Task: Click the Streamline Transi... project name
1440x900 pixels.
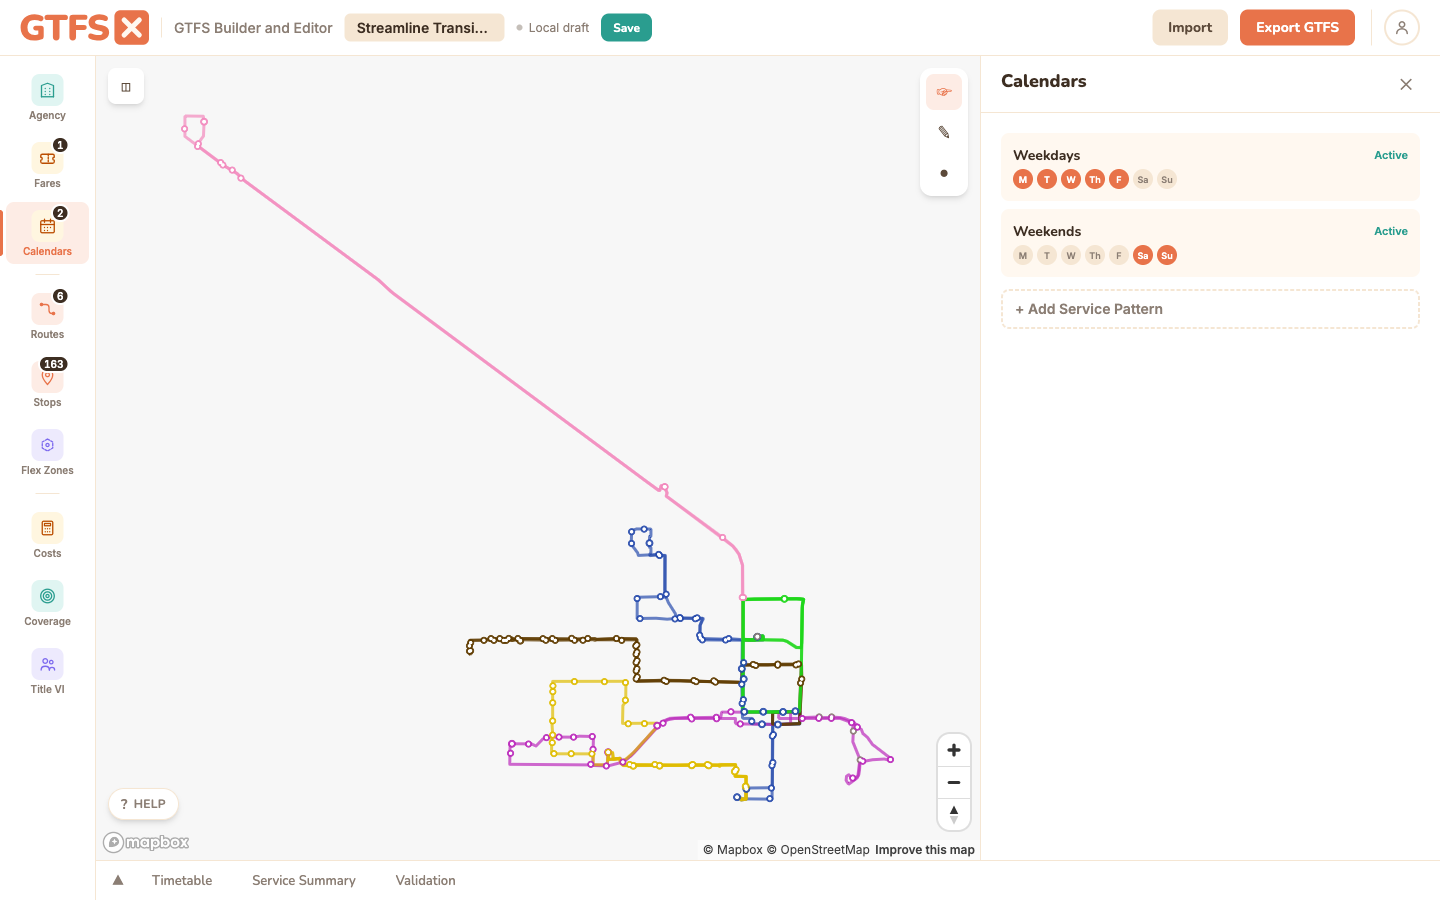Action: coord(424,28)
